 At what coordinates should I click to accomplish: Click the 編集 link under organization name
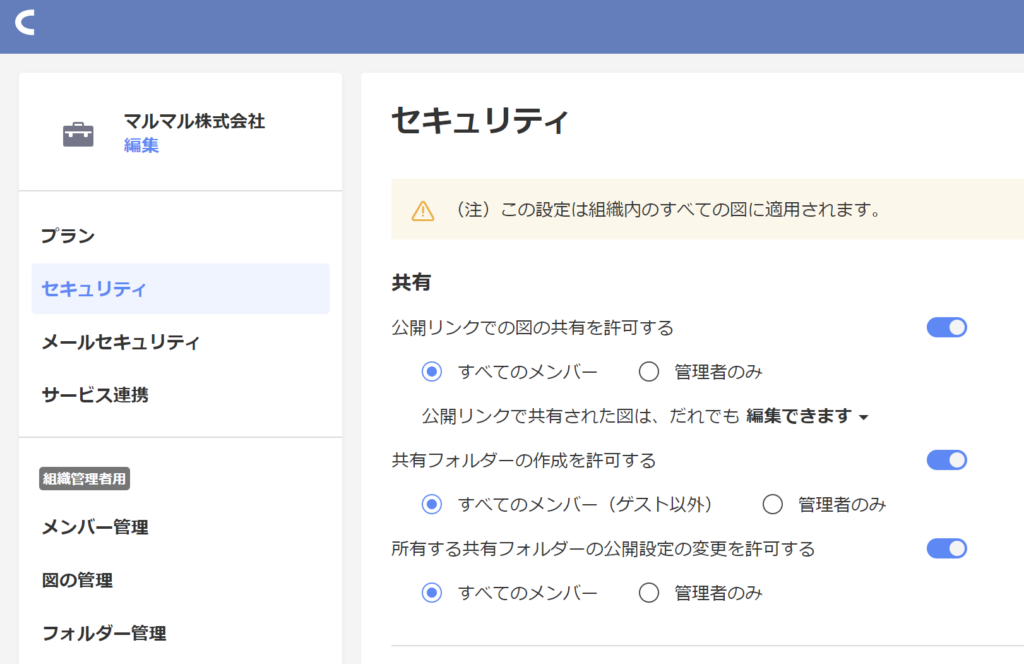pyautogui.click(x=141, y=146)
